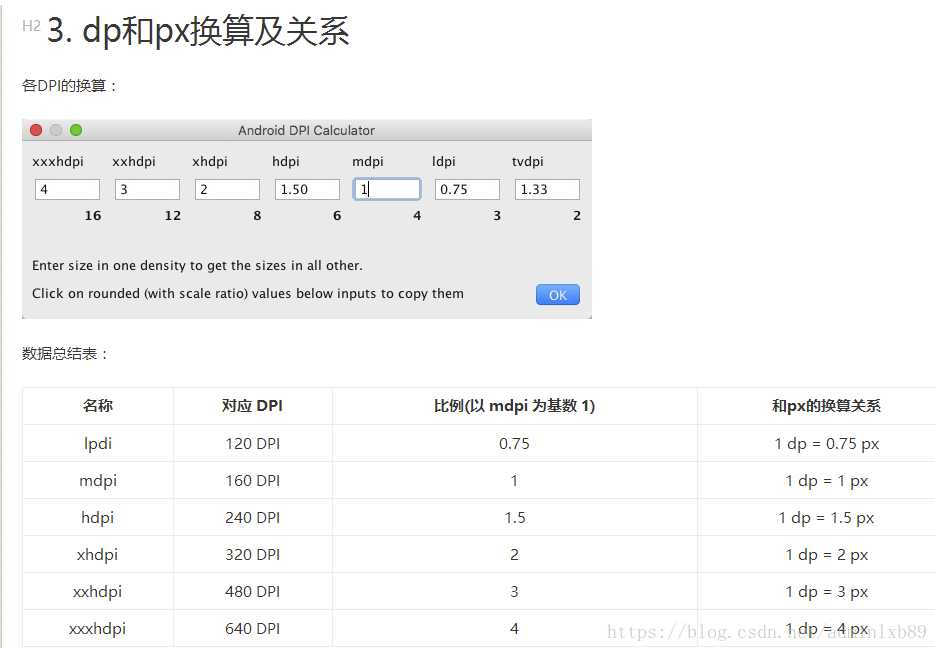The image size is (935, 648).
Task: Click the '240 DPI' table cell
Action: pos(253,517)
